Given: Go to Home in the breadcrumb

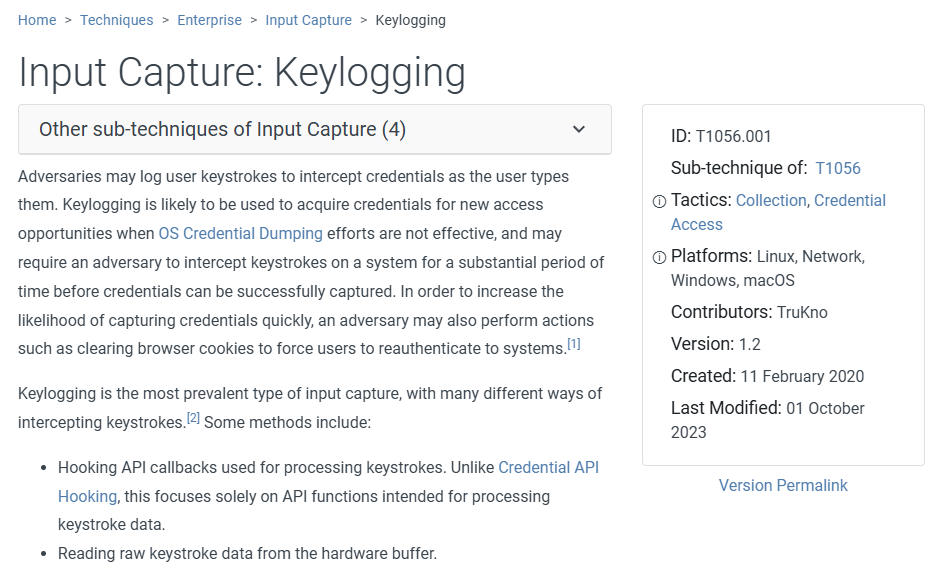Looking at the screenshot, I should [x=37, y=20].
